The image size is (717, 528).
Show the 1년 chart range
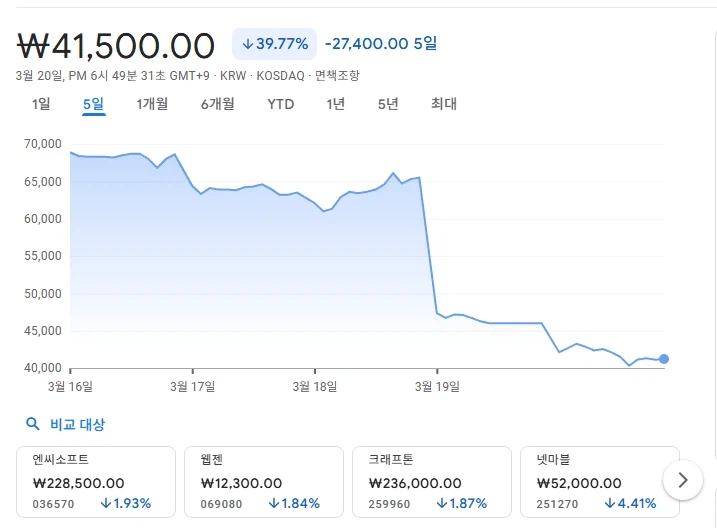pyautogui.click(x=336, y=104)
